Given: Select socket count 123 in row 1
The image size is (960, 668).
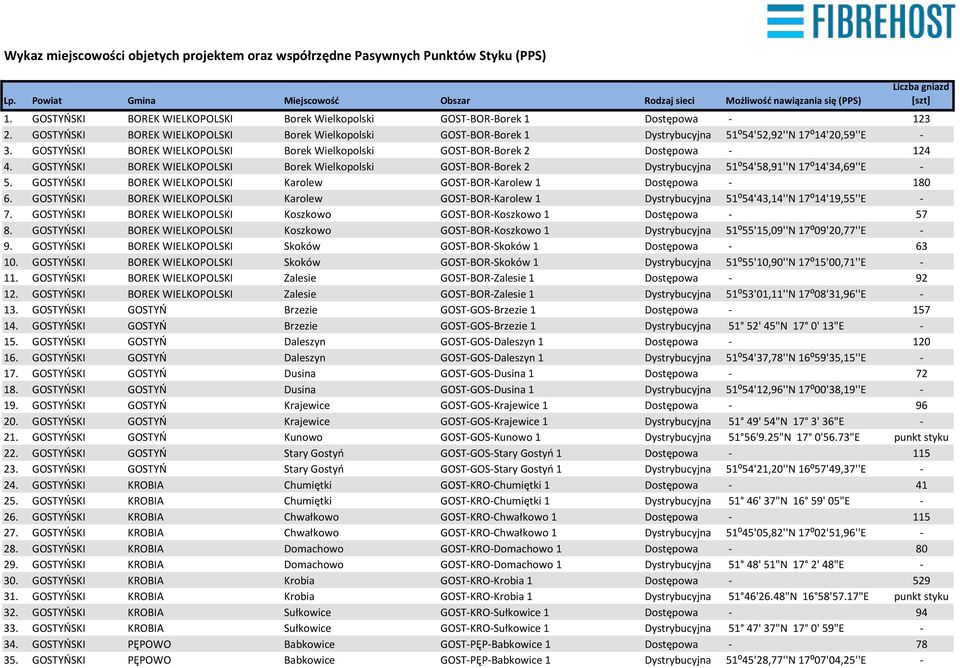Looking at the screenshot, I should click(921, 119).
